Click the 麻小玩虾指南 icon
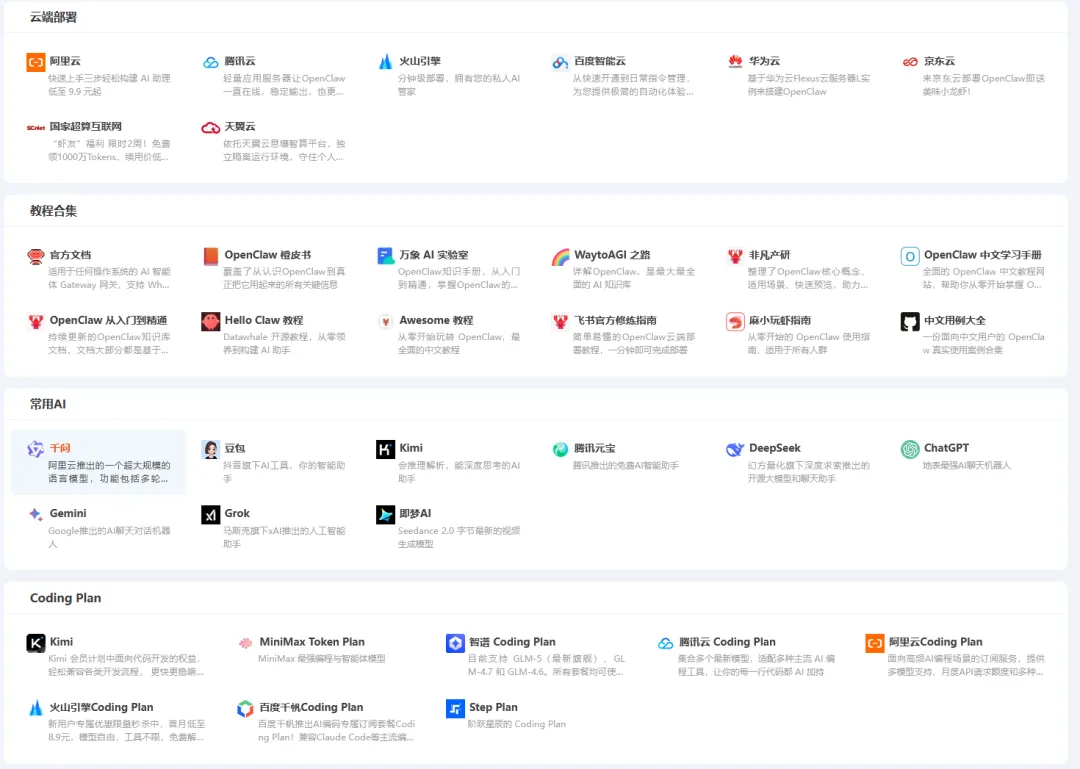Screen dimensions: 1080x769 pyautogui.click(x=736, y=321)
